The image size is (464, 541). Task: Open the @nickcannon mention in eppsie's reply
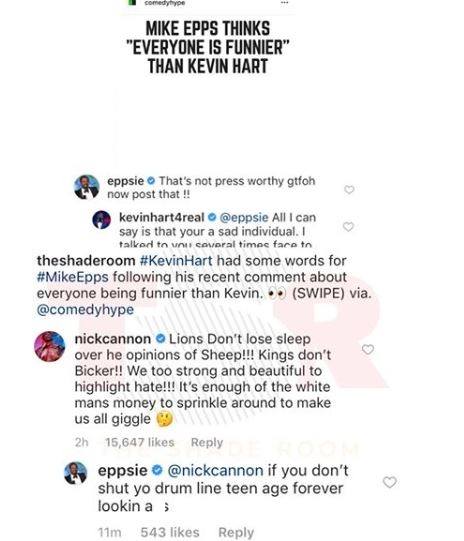pyautogui.click(x=215, y=471)
